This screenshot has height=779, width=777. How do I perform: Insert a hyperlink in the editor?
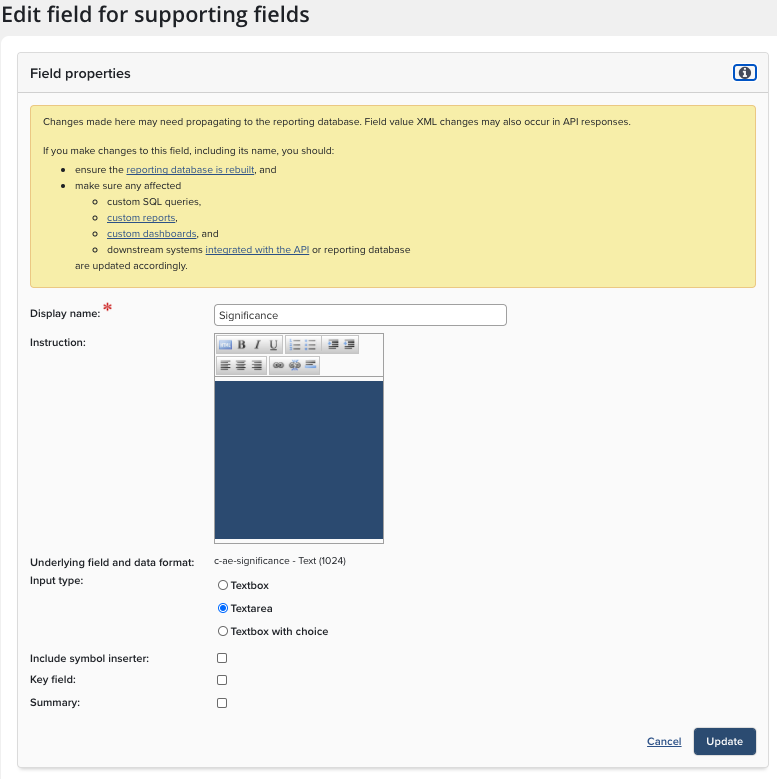click(x=279, y=366)
